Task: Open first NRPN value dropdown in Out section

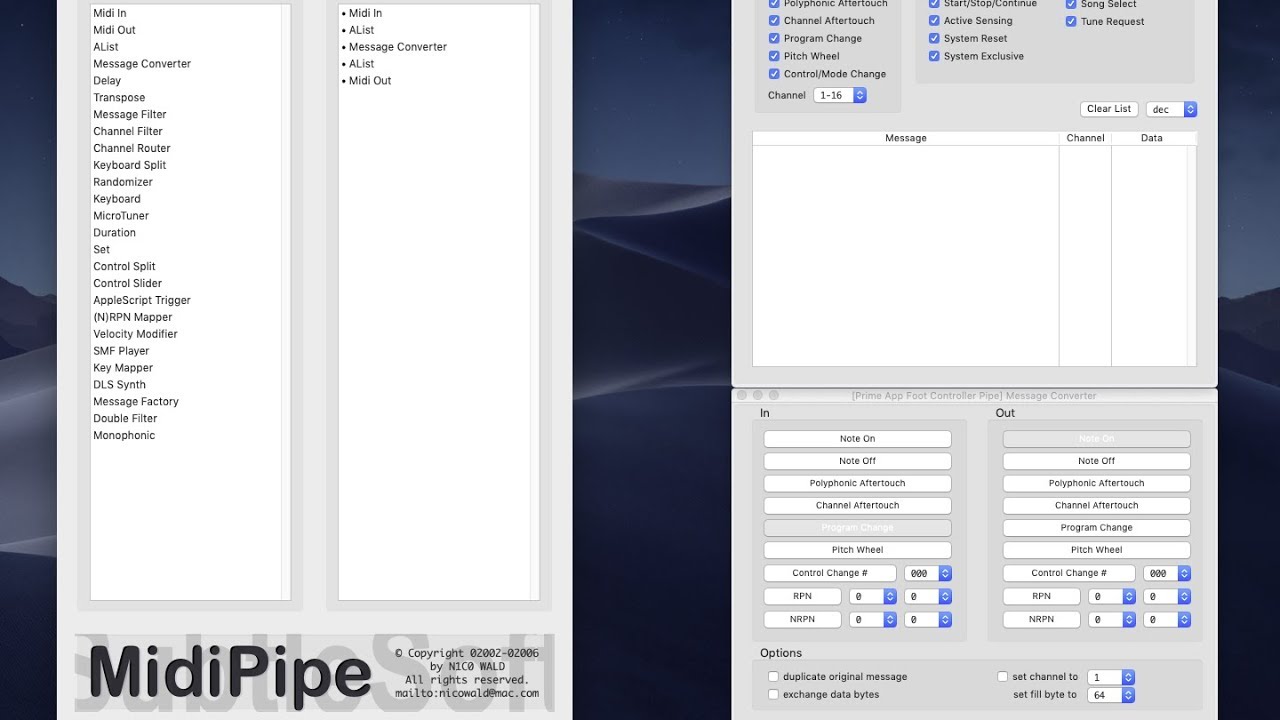Action: coord(1112,620)
